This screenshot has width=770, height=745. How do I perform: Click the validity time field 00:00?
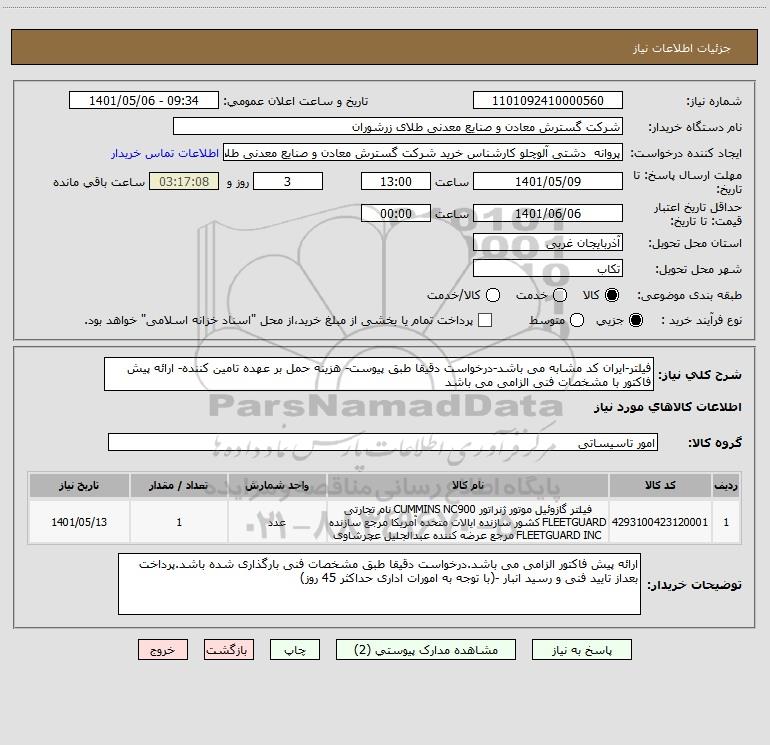[396, 213]
